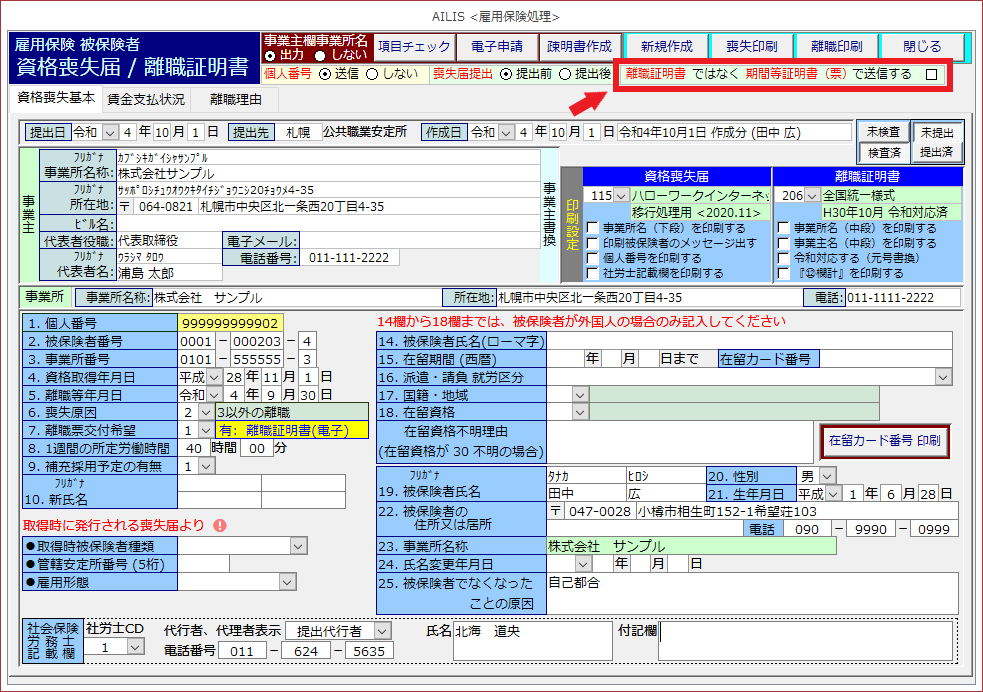Switch to the 賃金支払状況 tab
Screen dimensions: 983x692
click(145, 99)
